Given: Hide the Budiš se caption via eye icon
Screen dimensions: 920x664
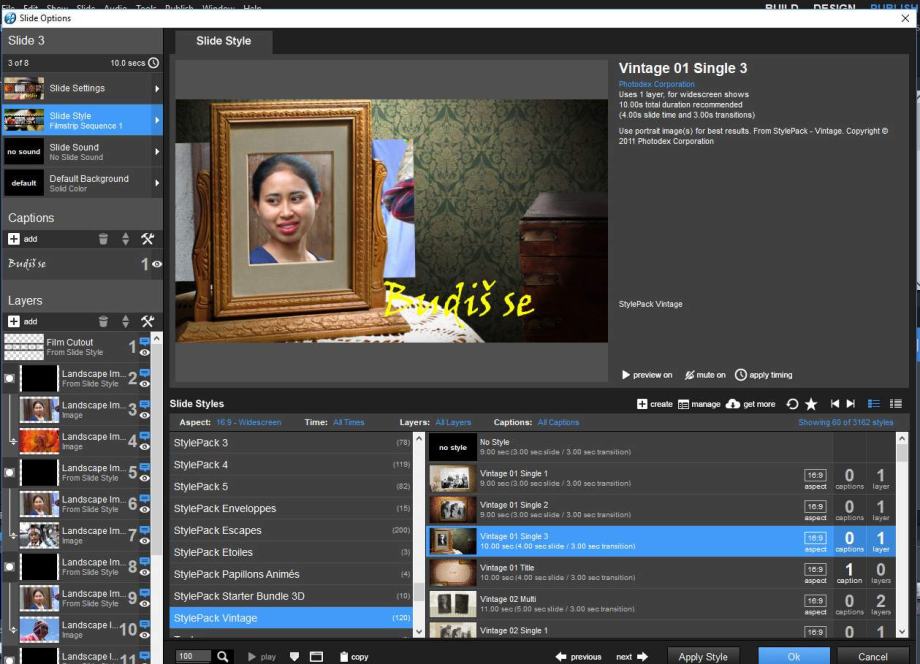Looking at the screenshot, I should point(156,264).
